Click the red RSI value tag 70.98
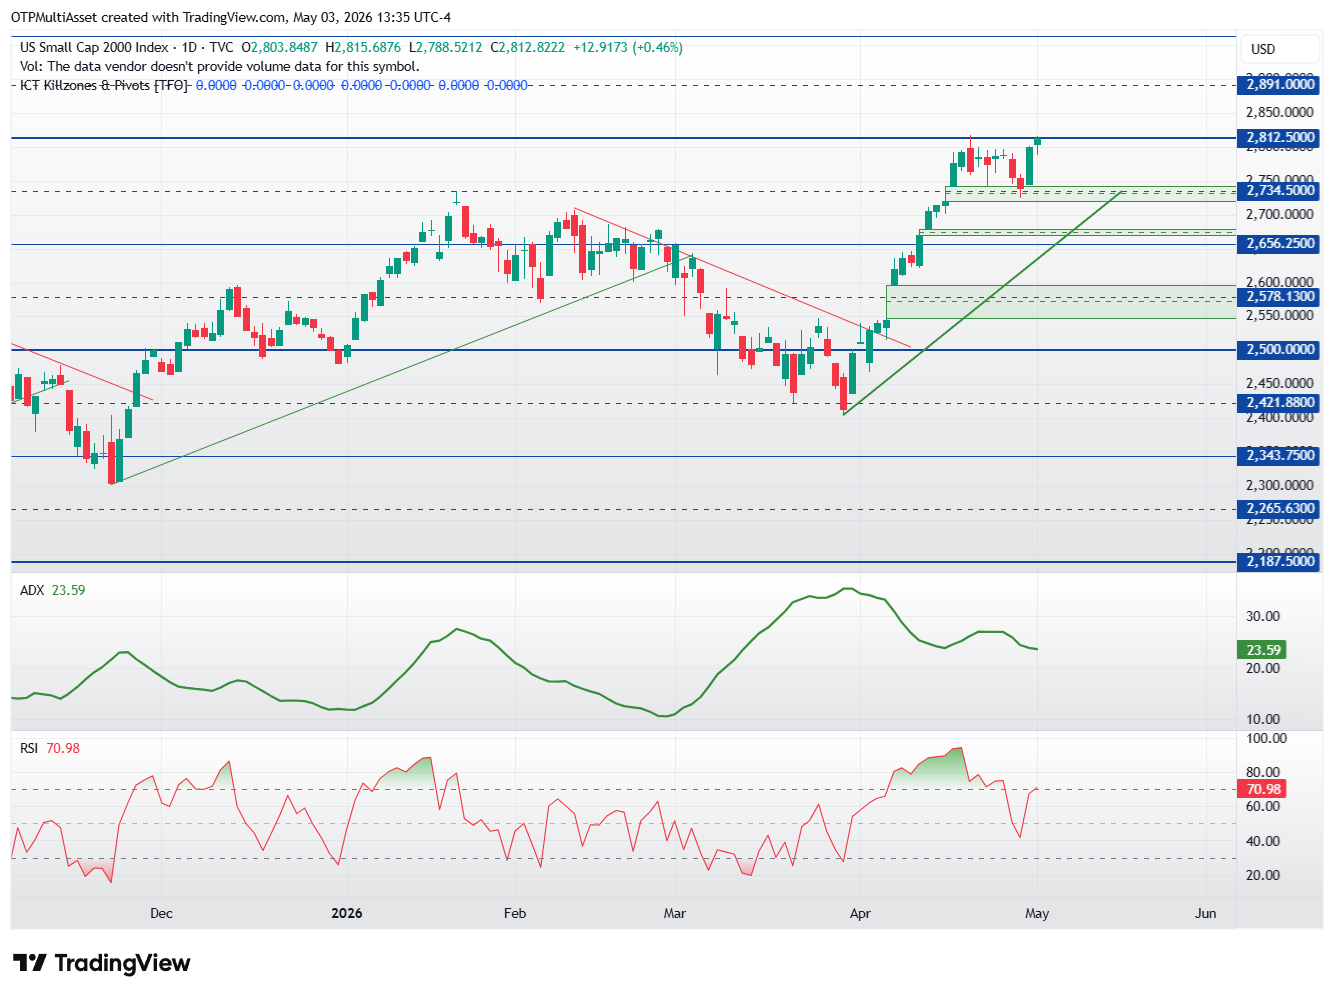1334x997 pixels. (x=1263, y=789)
